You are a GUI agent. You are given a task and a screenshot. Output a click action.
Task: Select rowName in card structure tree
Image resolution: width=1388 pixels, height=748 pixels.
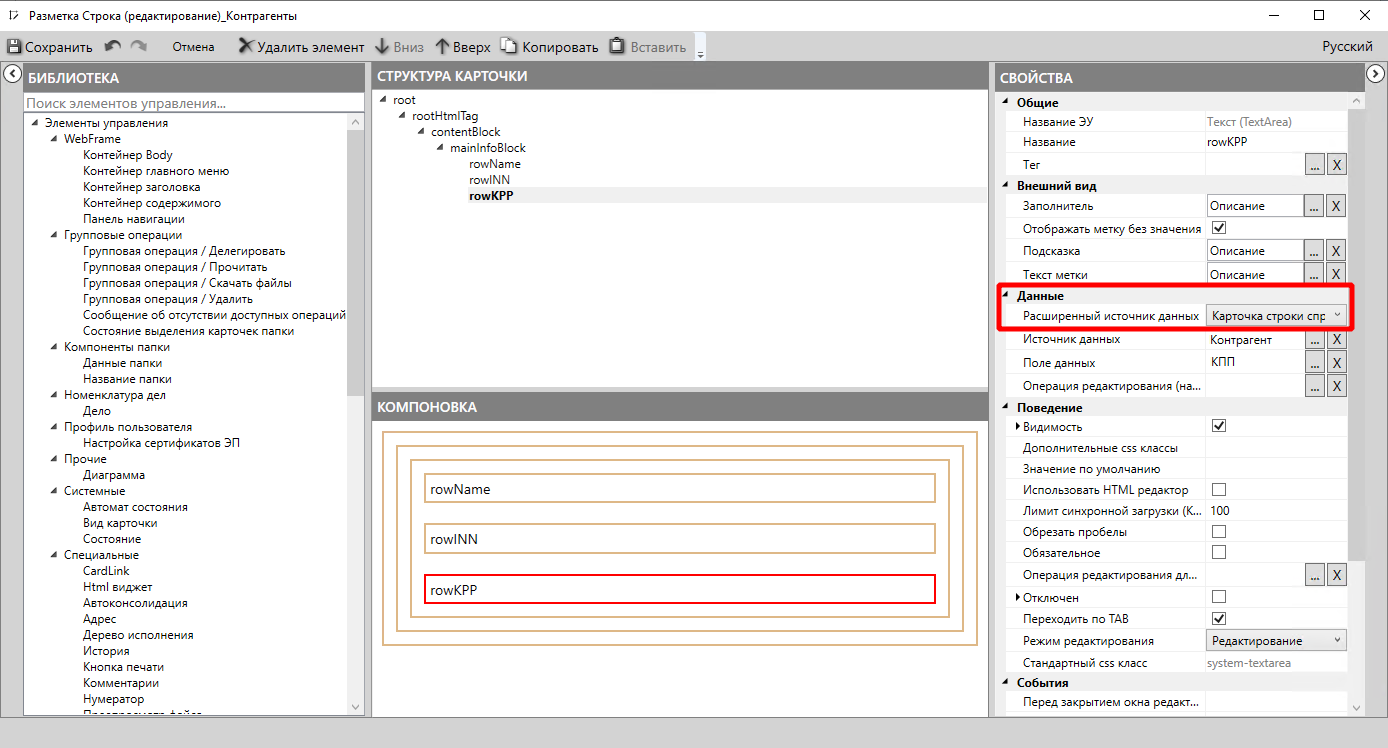pos(494,164)
